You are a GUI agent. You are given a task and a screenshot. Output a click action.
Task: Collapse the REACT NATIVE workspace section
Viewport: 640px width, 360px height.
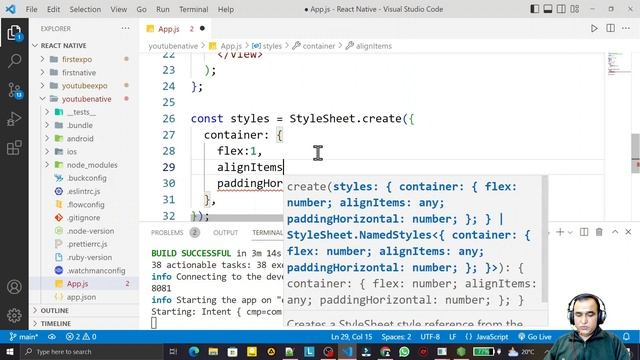63,45
